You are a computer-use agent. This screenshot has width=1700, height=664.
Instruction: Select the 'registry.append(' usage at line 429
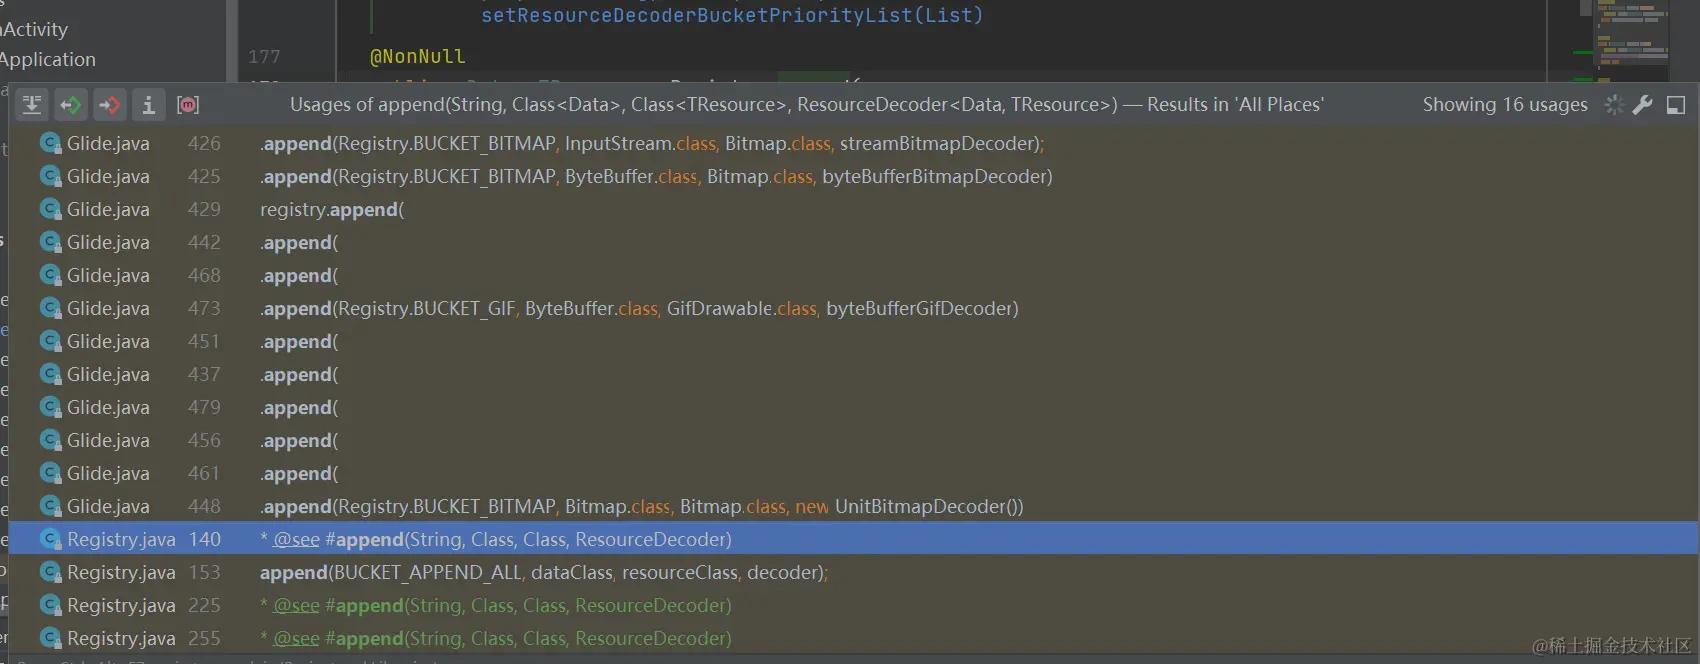pyautogui.click(x=854, y=210)
